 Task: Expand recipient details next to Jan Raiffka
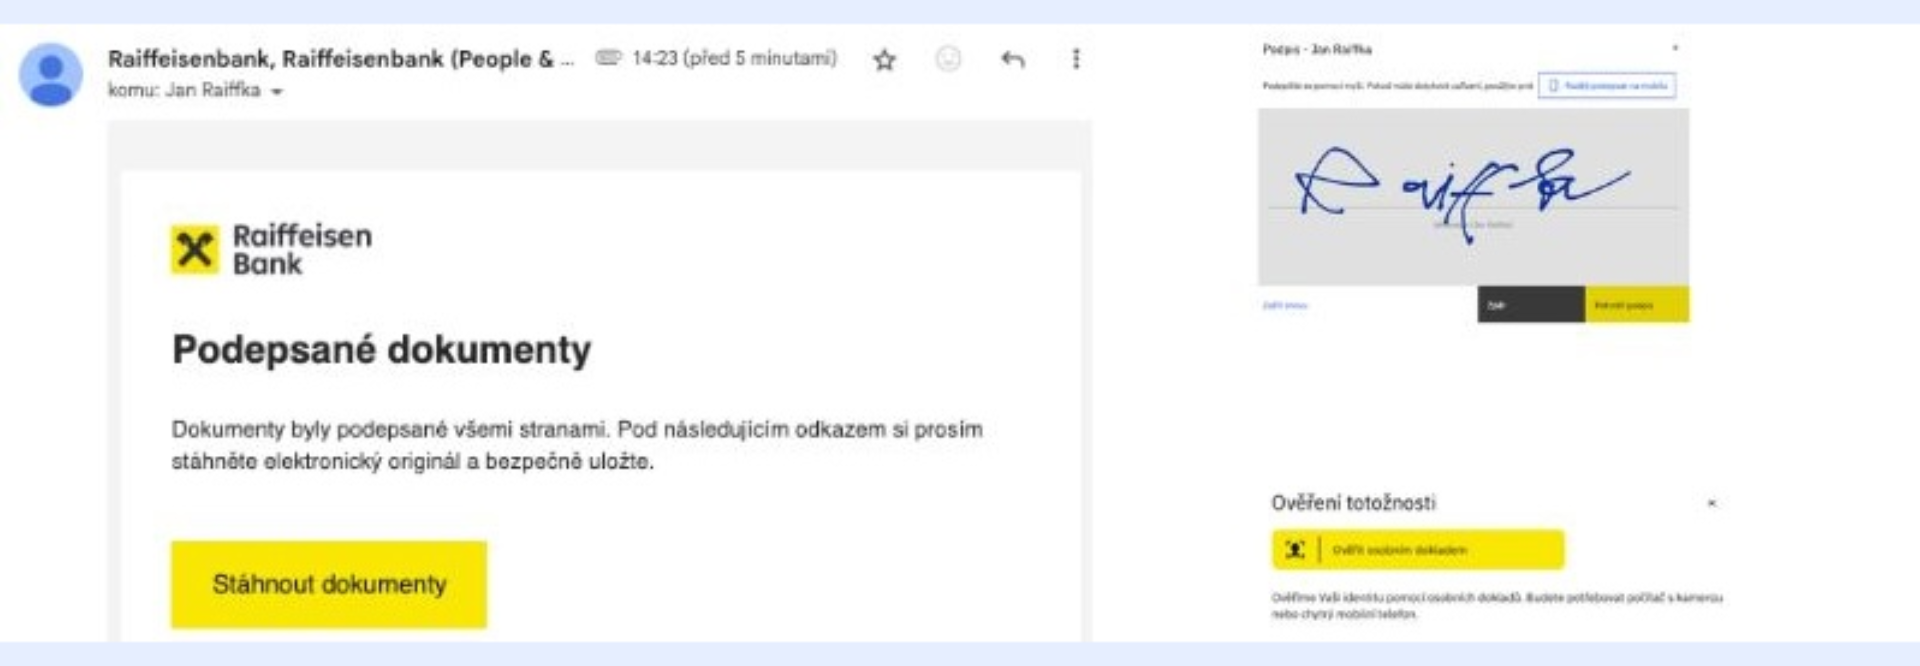click(277, 92)
